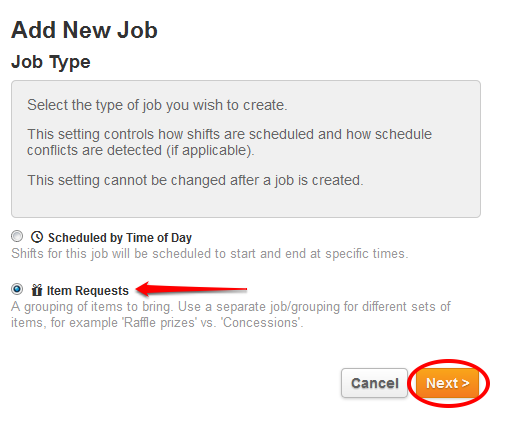Image resolution: width=522 pixels, height=446 pixels.
Task: Click the 'conflicts are detected (if applicable)' line
Action: tap(141, 150)
